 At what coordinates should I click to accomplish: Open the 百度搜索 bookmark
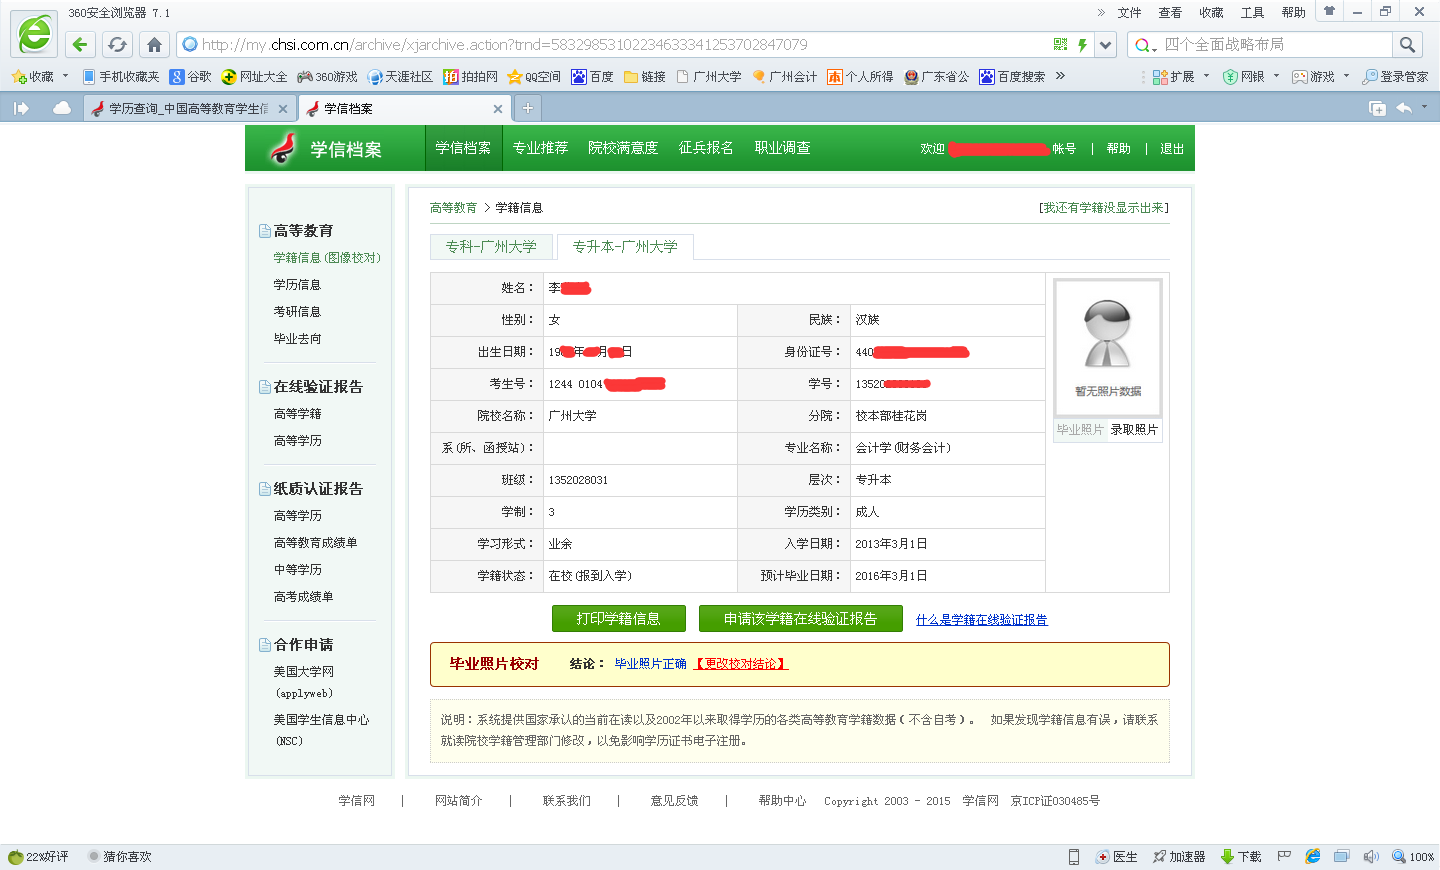click(x=1012, y=76)
